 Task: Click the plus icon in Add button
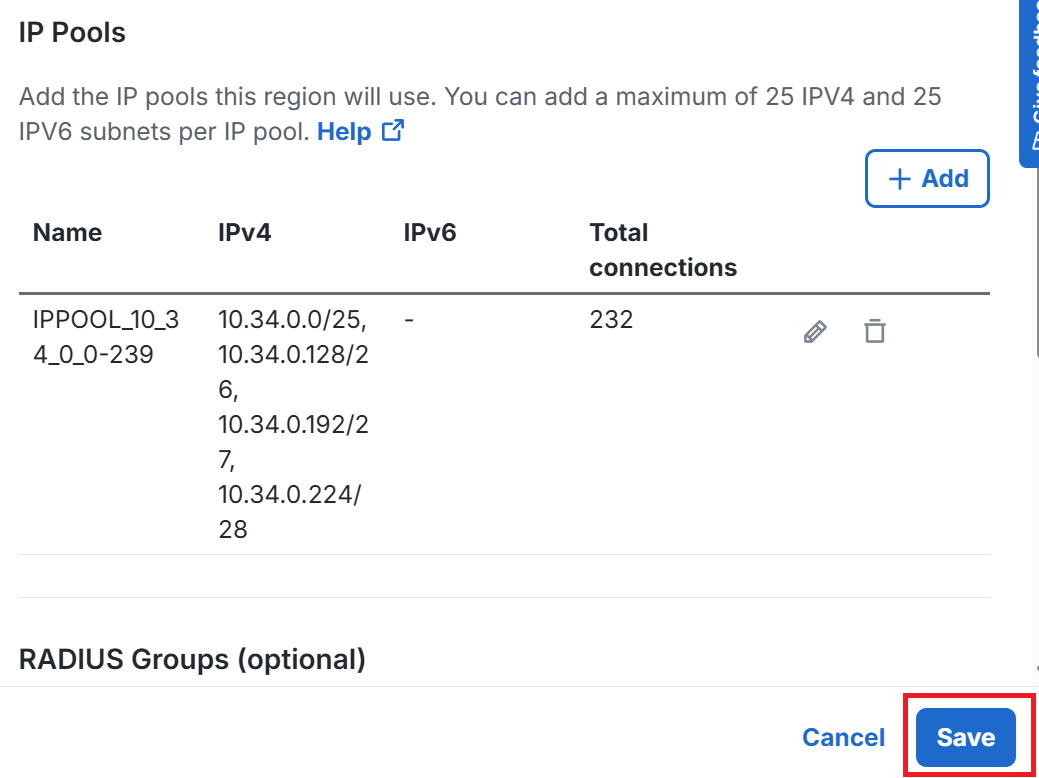click(899, 179)
